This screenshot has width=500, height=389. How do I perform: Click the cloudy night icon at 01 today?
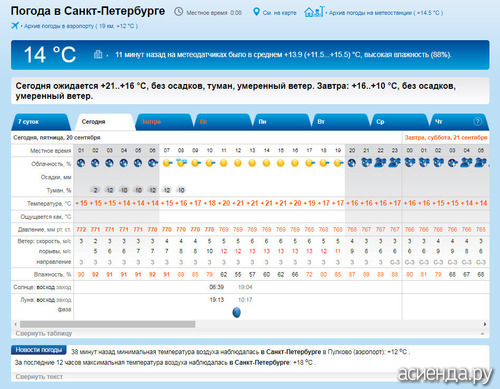click(x=81, y=163)
